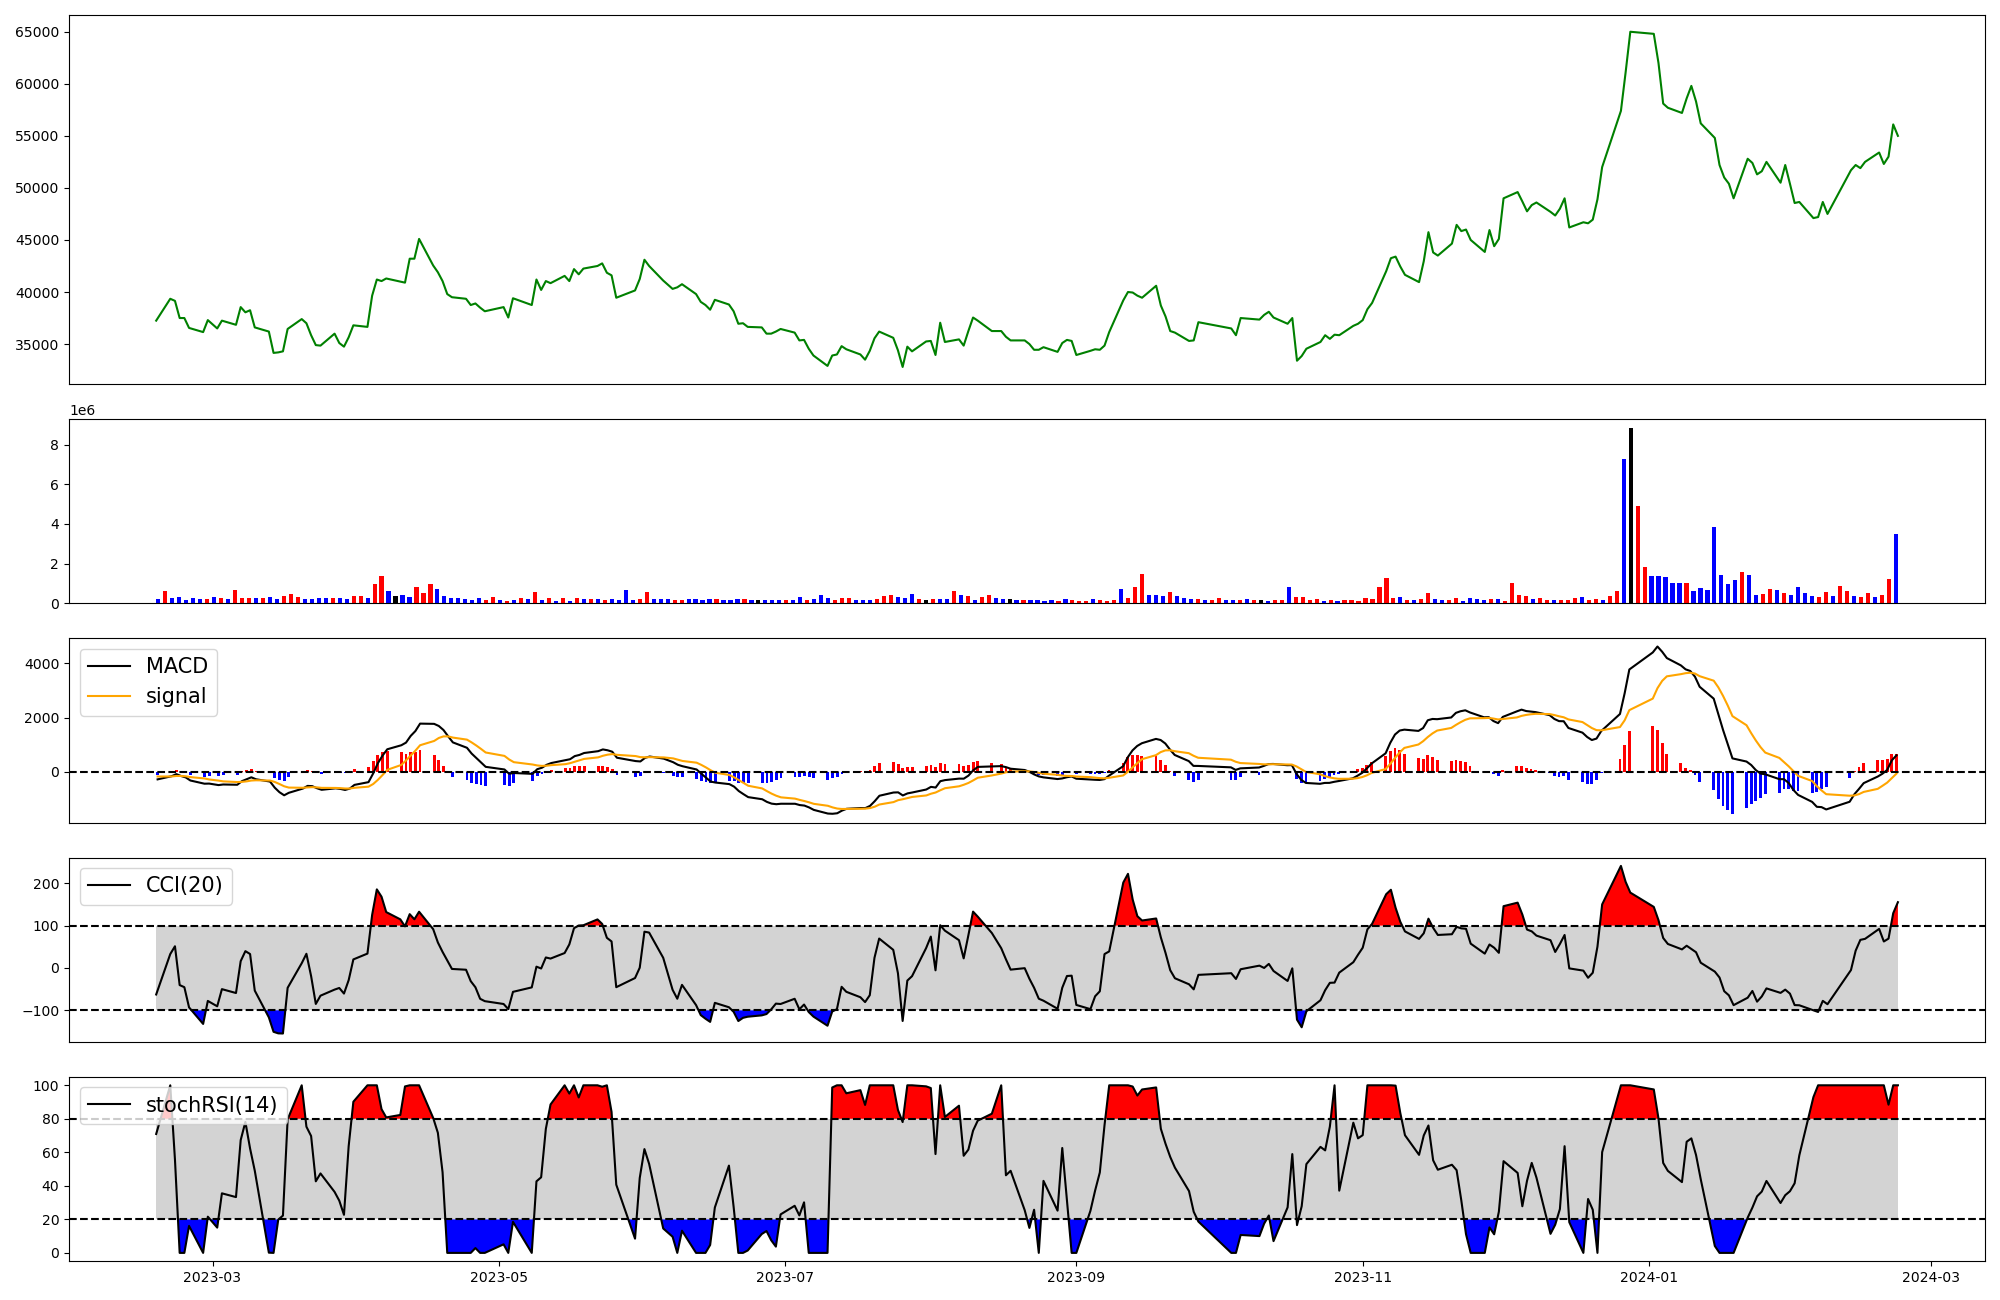Click the 200 tick on CCI axis

tap(46, 884)
